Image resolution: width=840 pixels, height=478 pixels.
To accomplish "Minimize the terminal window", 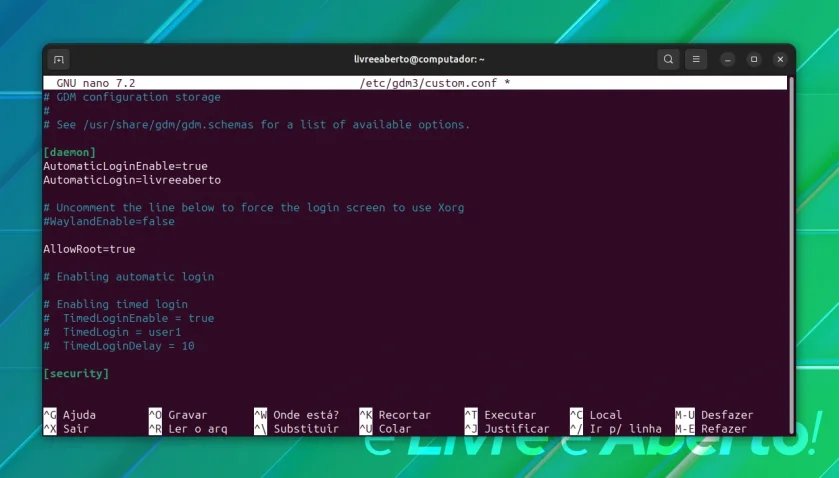I will [728, 59].
